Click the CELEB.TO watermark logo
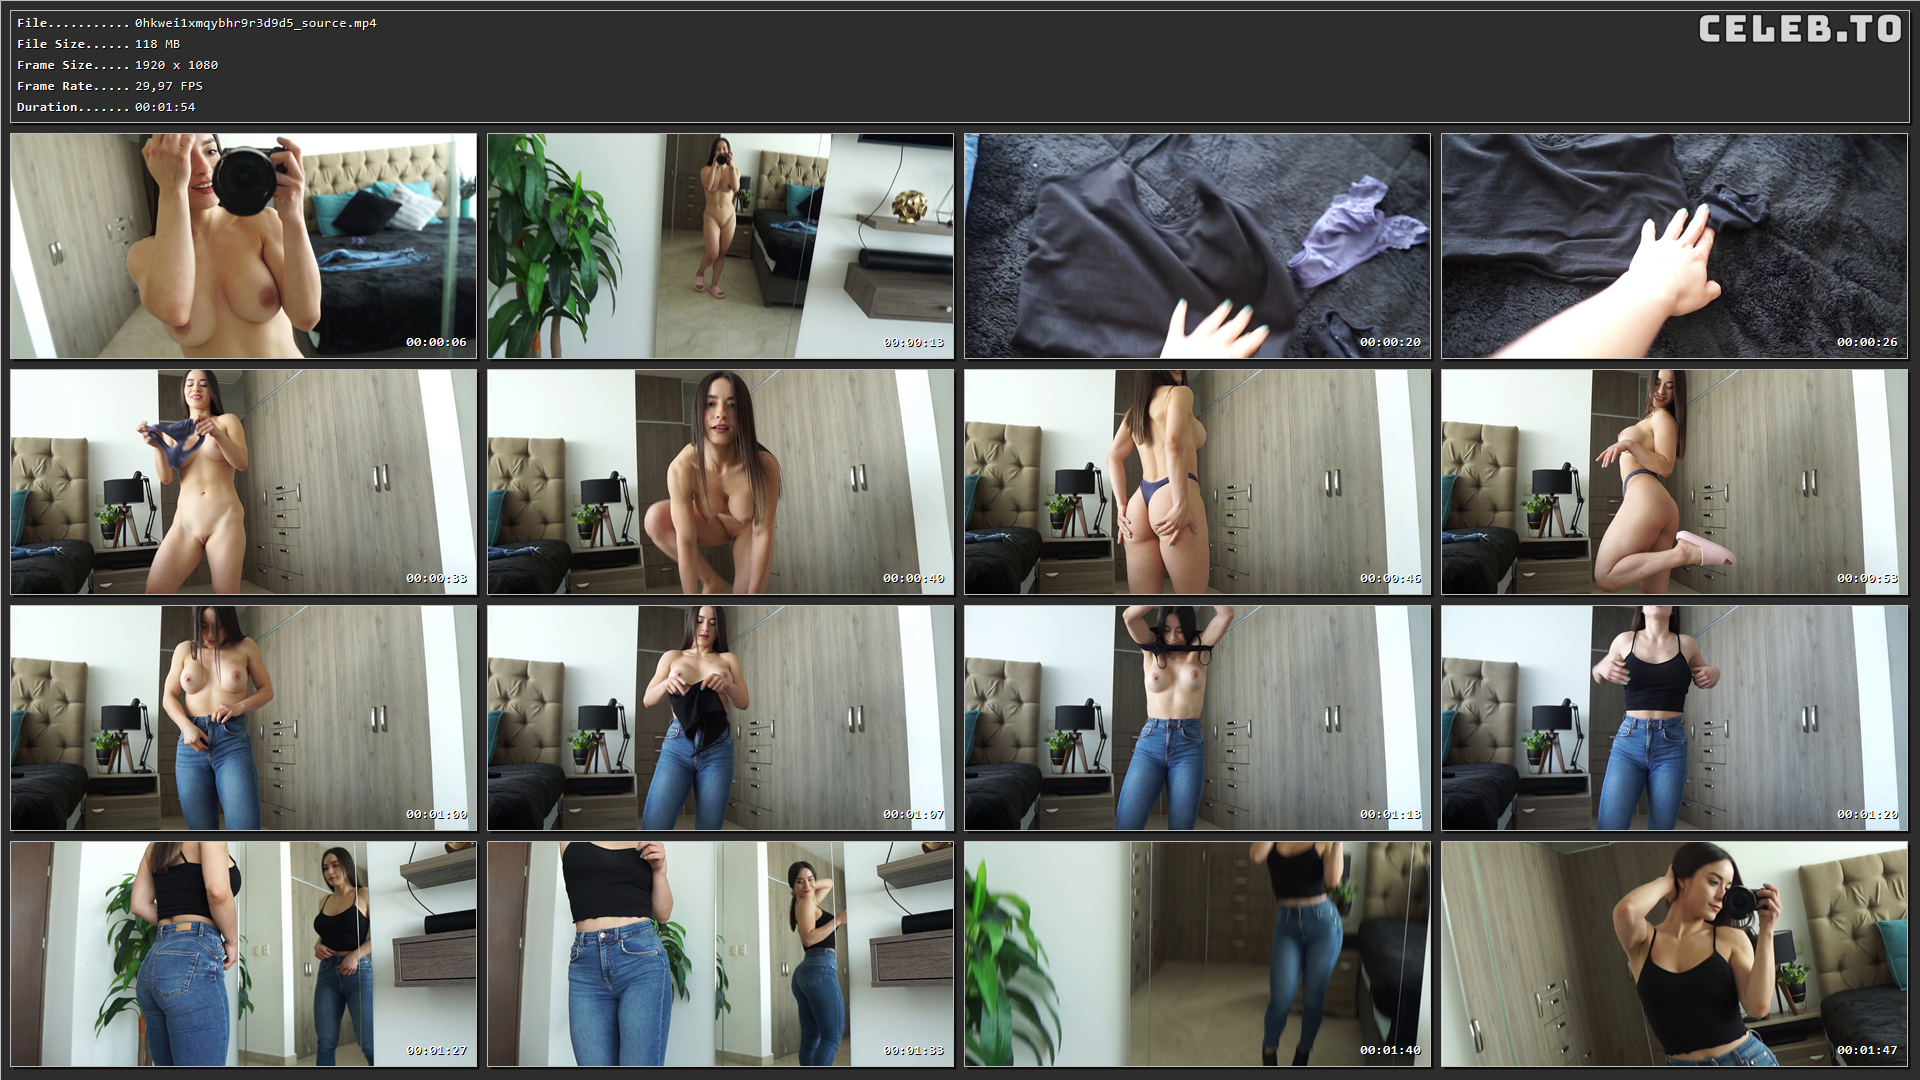The height and width of the screenshot is (1080, 1920). pos(1800,29)
